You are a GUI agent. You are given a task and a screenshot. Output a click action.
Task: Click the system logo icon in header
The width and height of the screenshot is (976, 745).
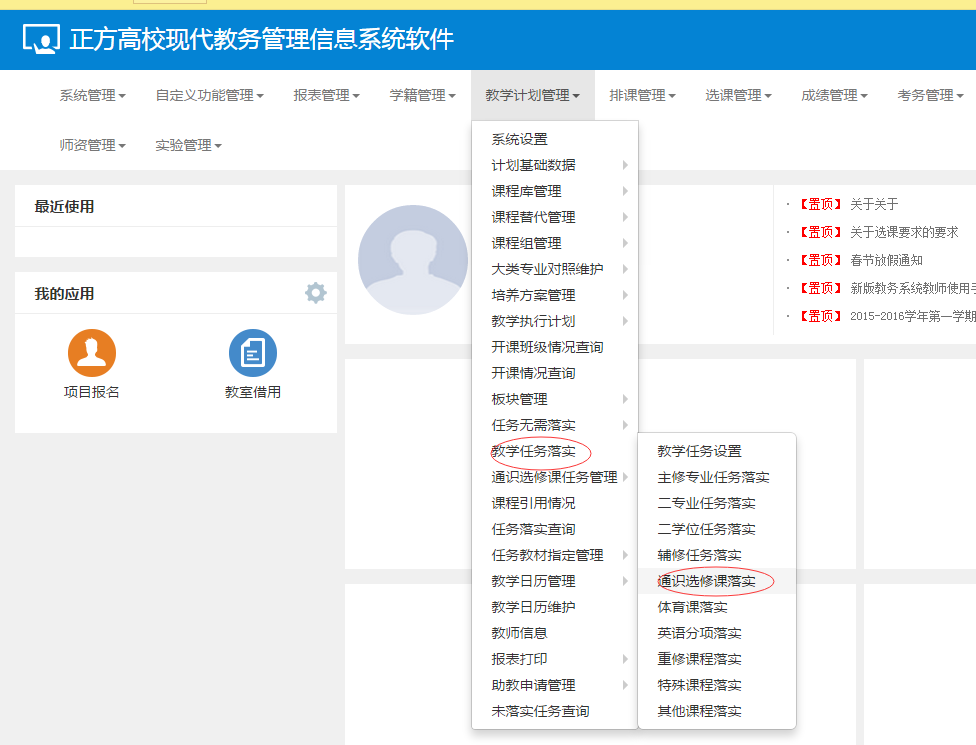[x=41, y=40]
